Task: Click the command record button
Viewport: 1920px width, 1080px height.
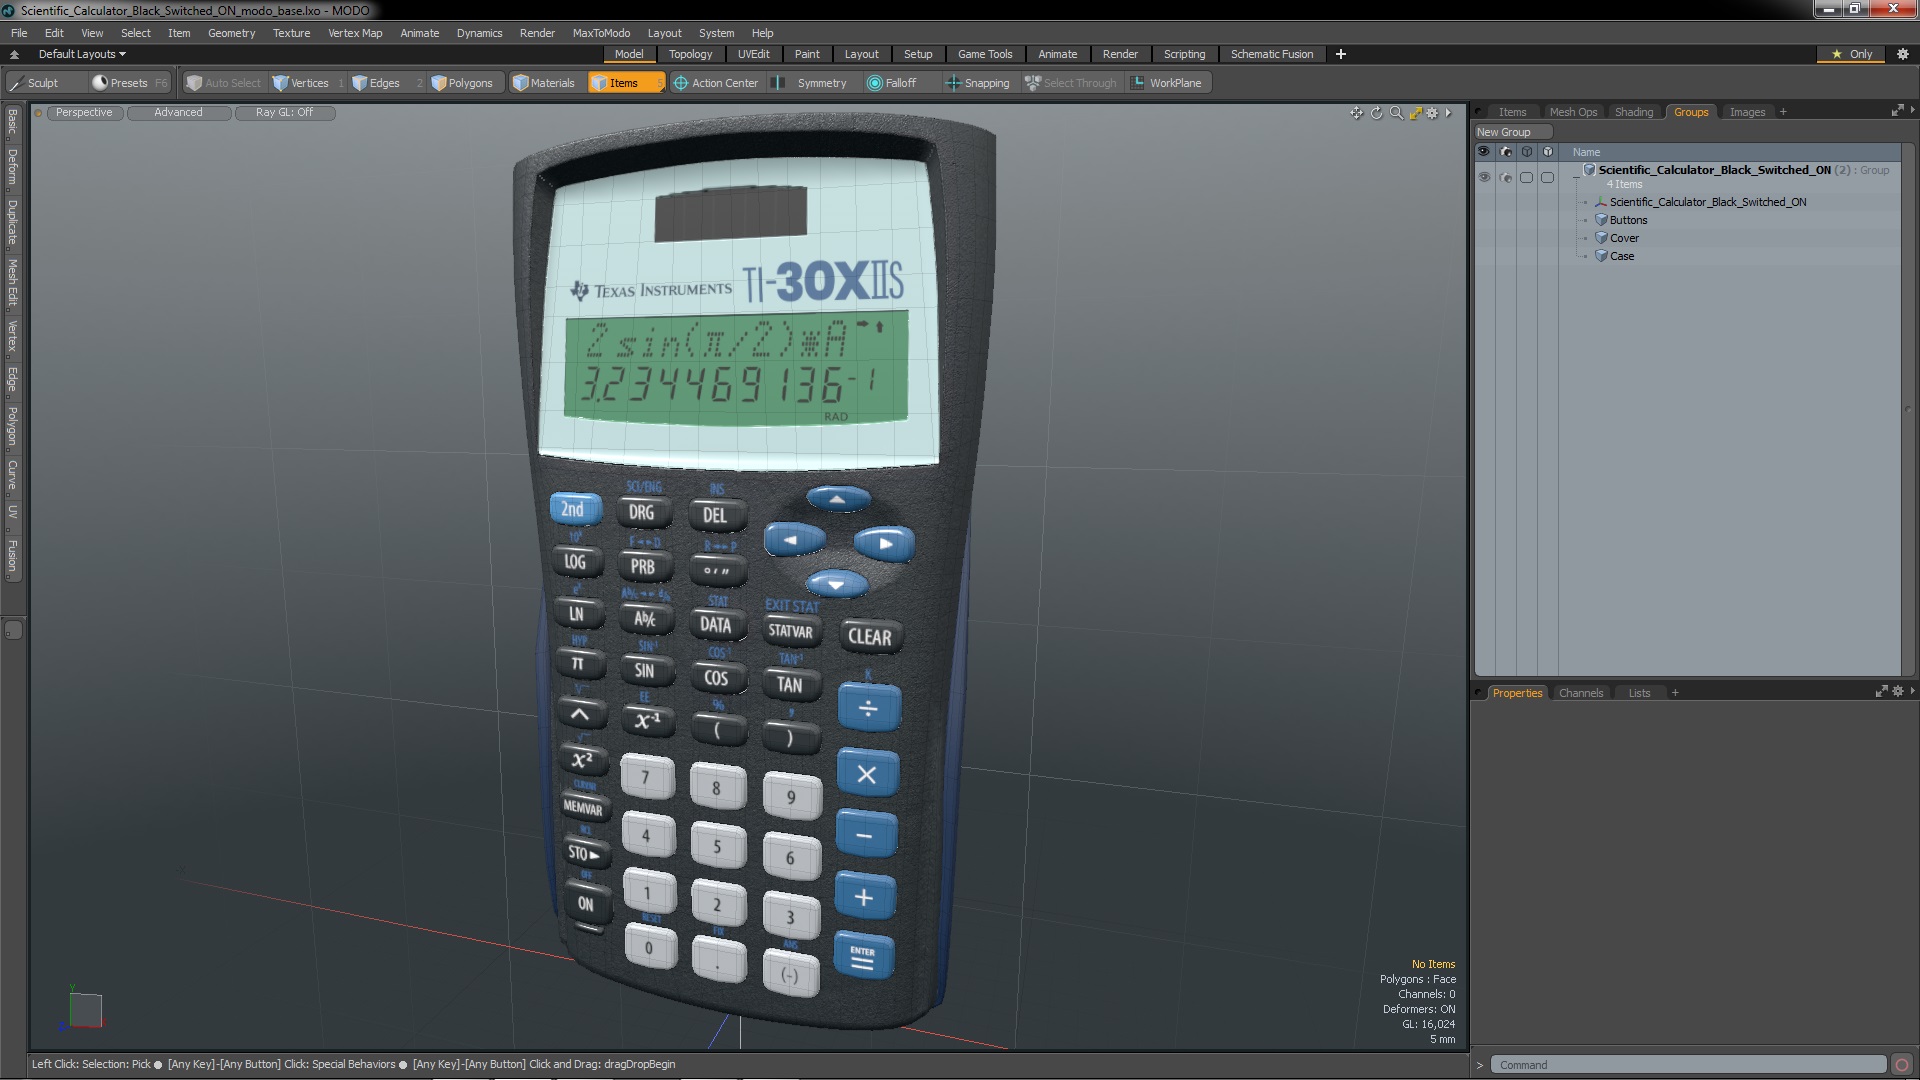Action: [1902, 1065]
